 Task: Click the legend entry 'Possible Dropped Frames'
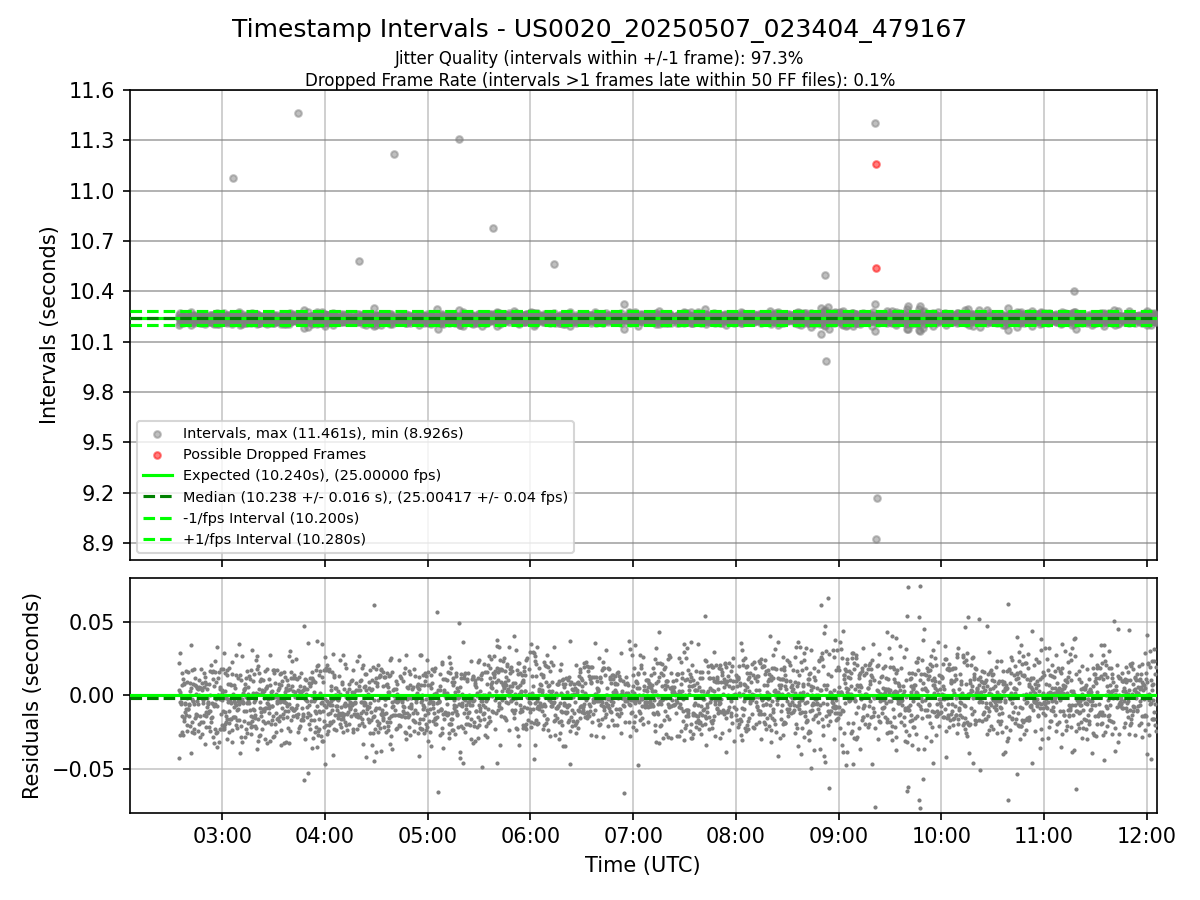click(274, 454)
